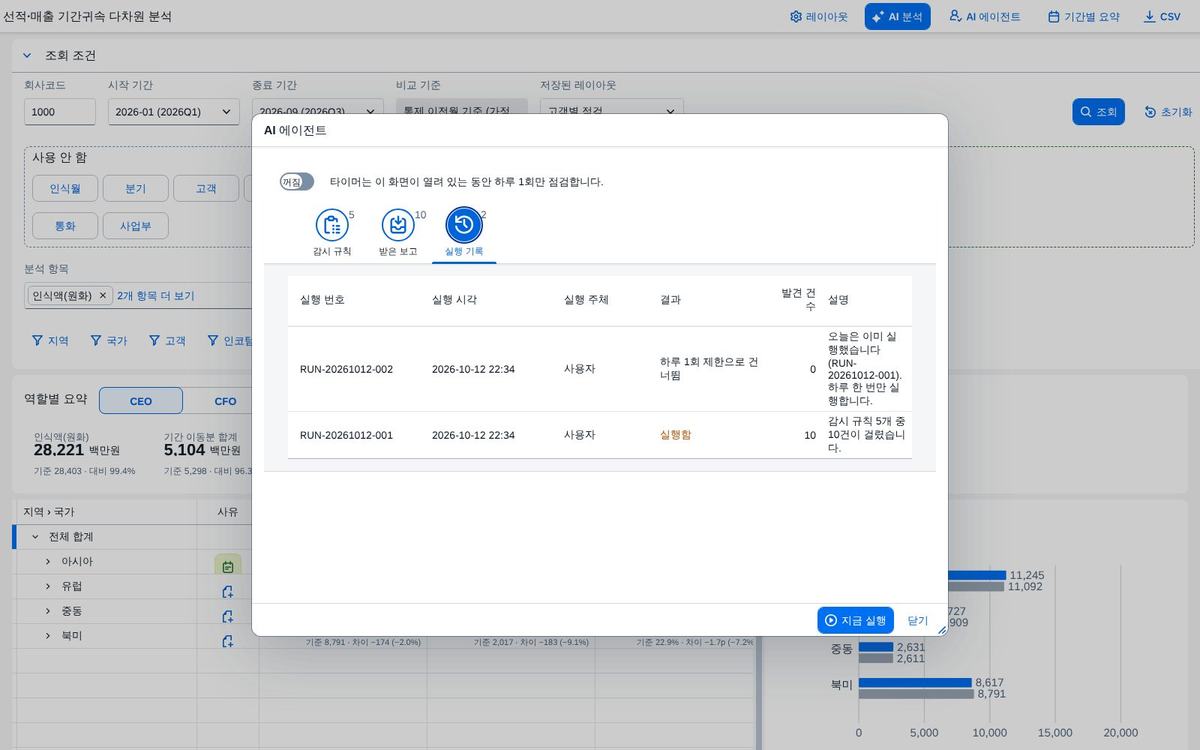The image size is (1200, 750).
Task: Add a reason note for 유럽 row
Action: [x=228, y=592]
